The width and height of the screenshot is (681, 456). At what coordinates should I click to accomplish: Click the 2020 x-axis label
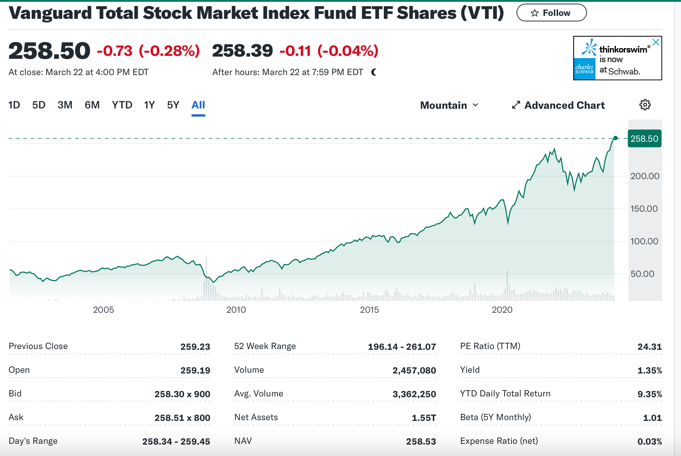click(x=502, y=310)
